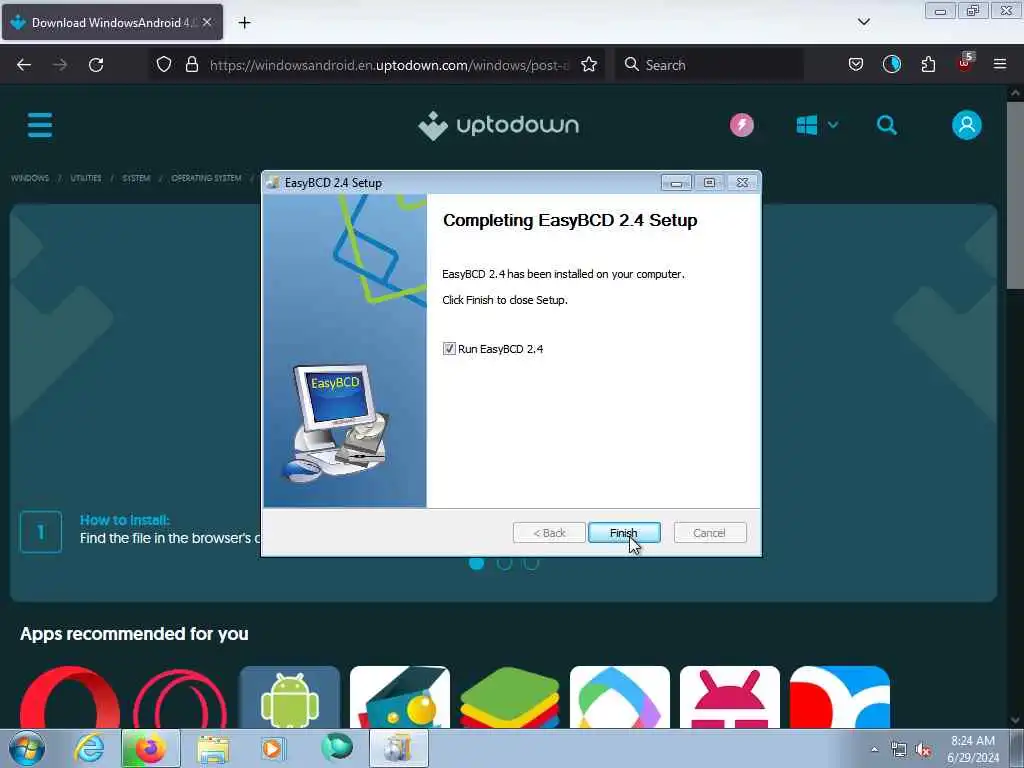Click the WINDOWS breadcrumb link
The image size is (1024, 768).
pyautogui.click(x=30, y=178)
